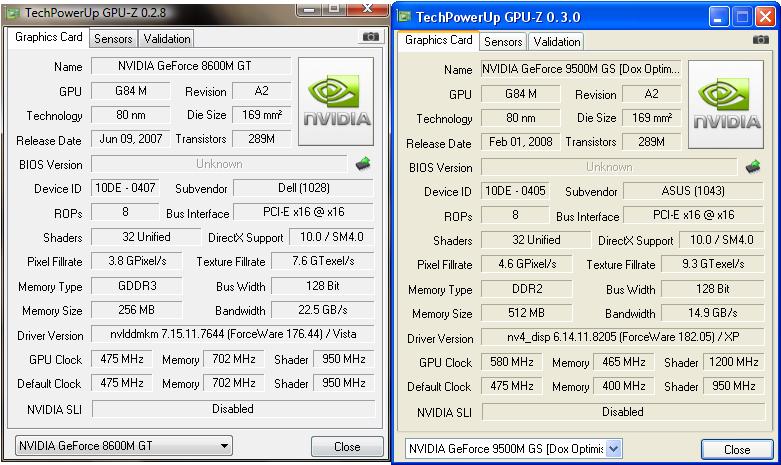Close GPU-Z 0.2.8 with title bar X
The image size is (781, 465).
(x=367, y=9)
